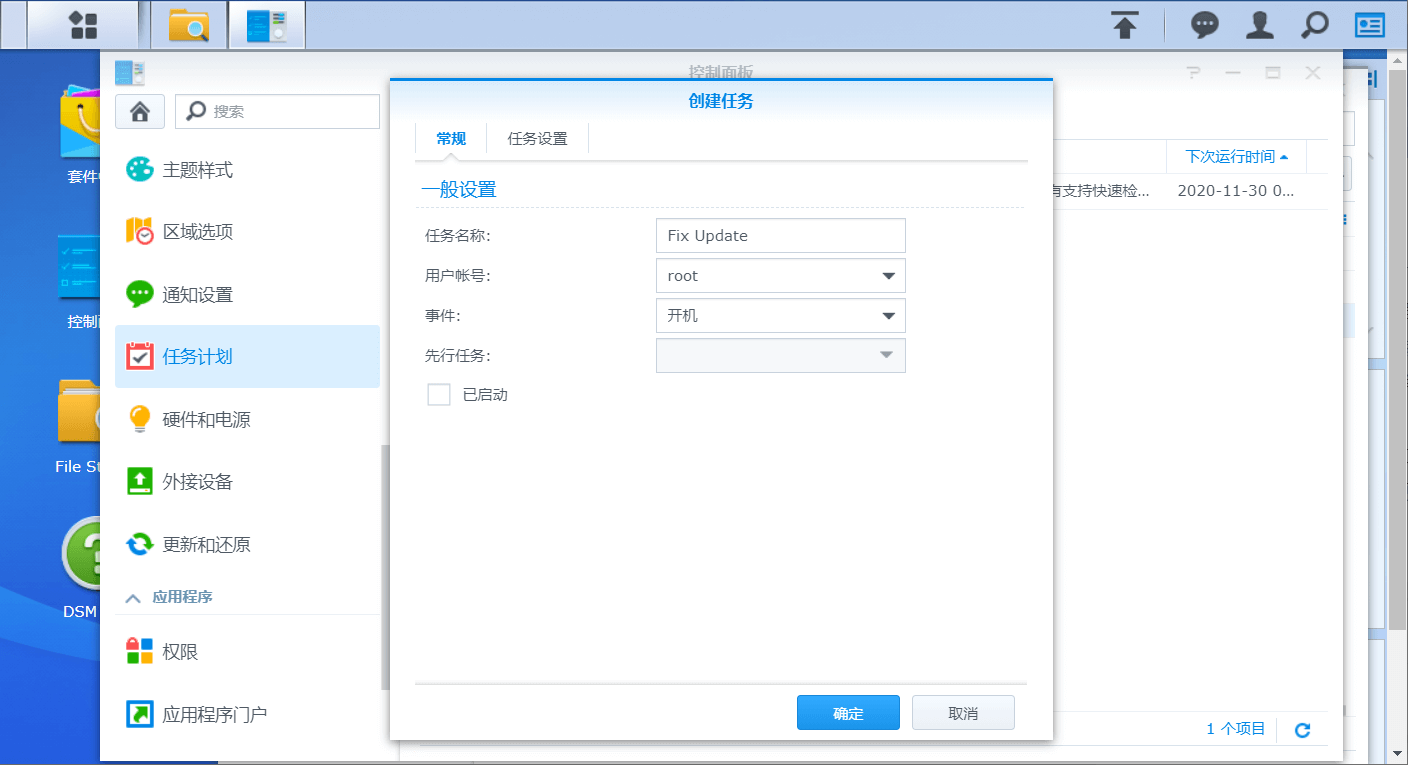Switch to the 常规 tab
Screen dimensions: 1408x765
pyautogui.click(x=450, y=138)
